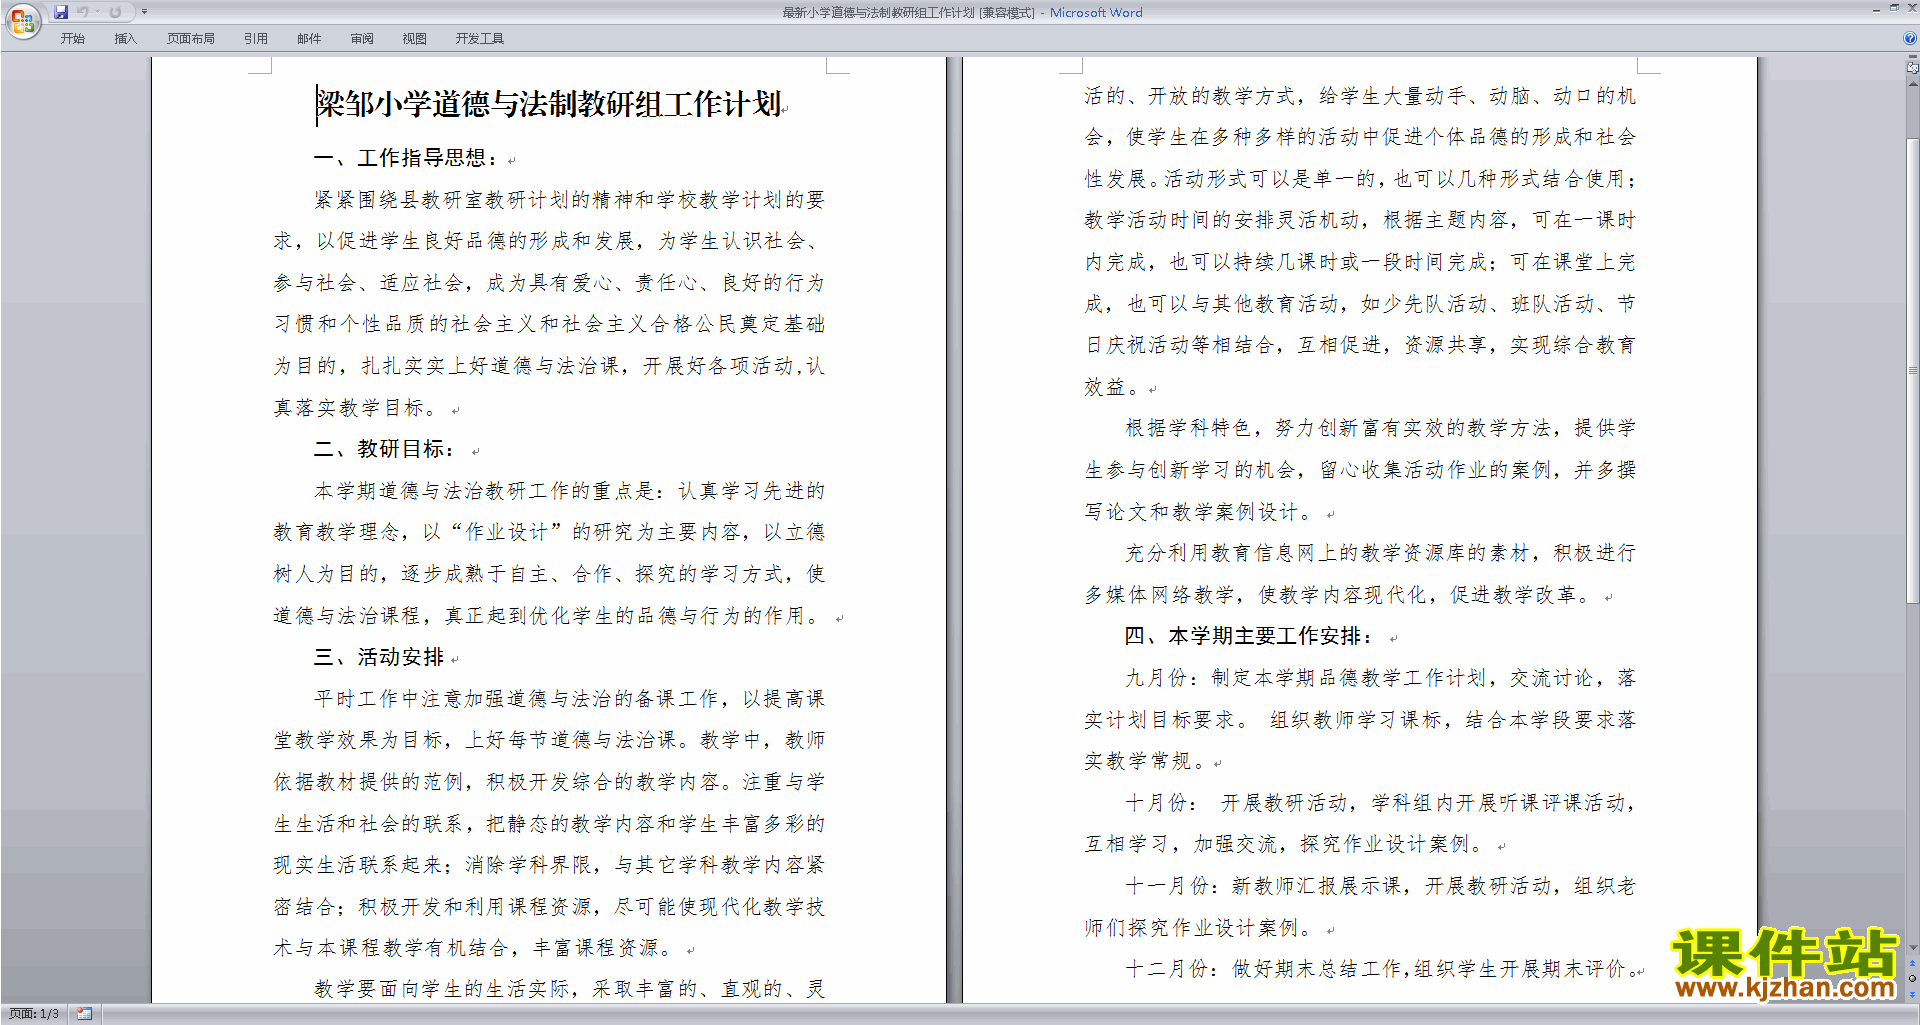Screen dimensions: 1920x1025
Task: Open the 插入 ribbon tab
Action: (x=125, y=39)
